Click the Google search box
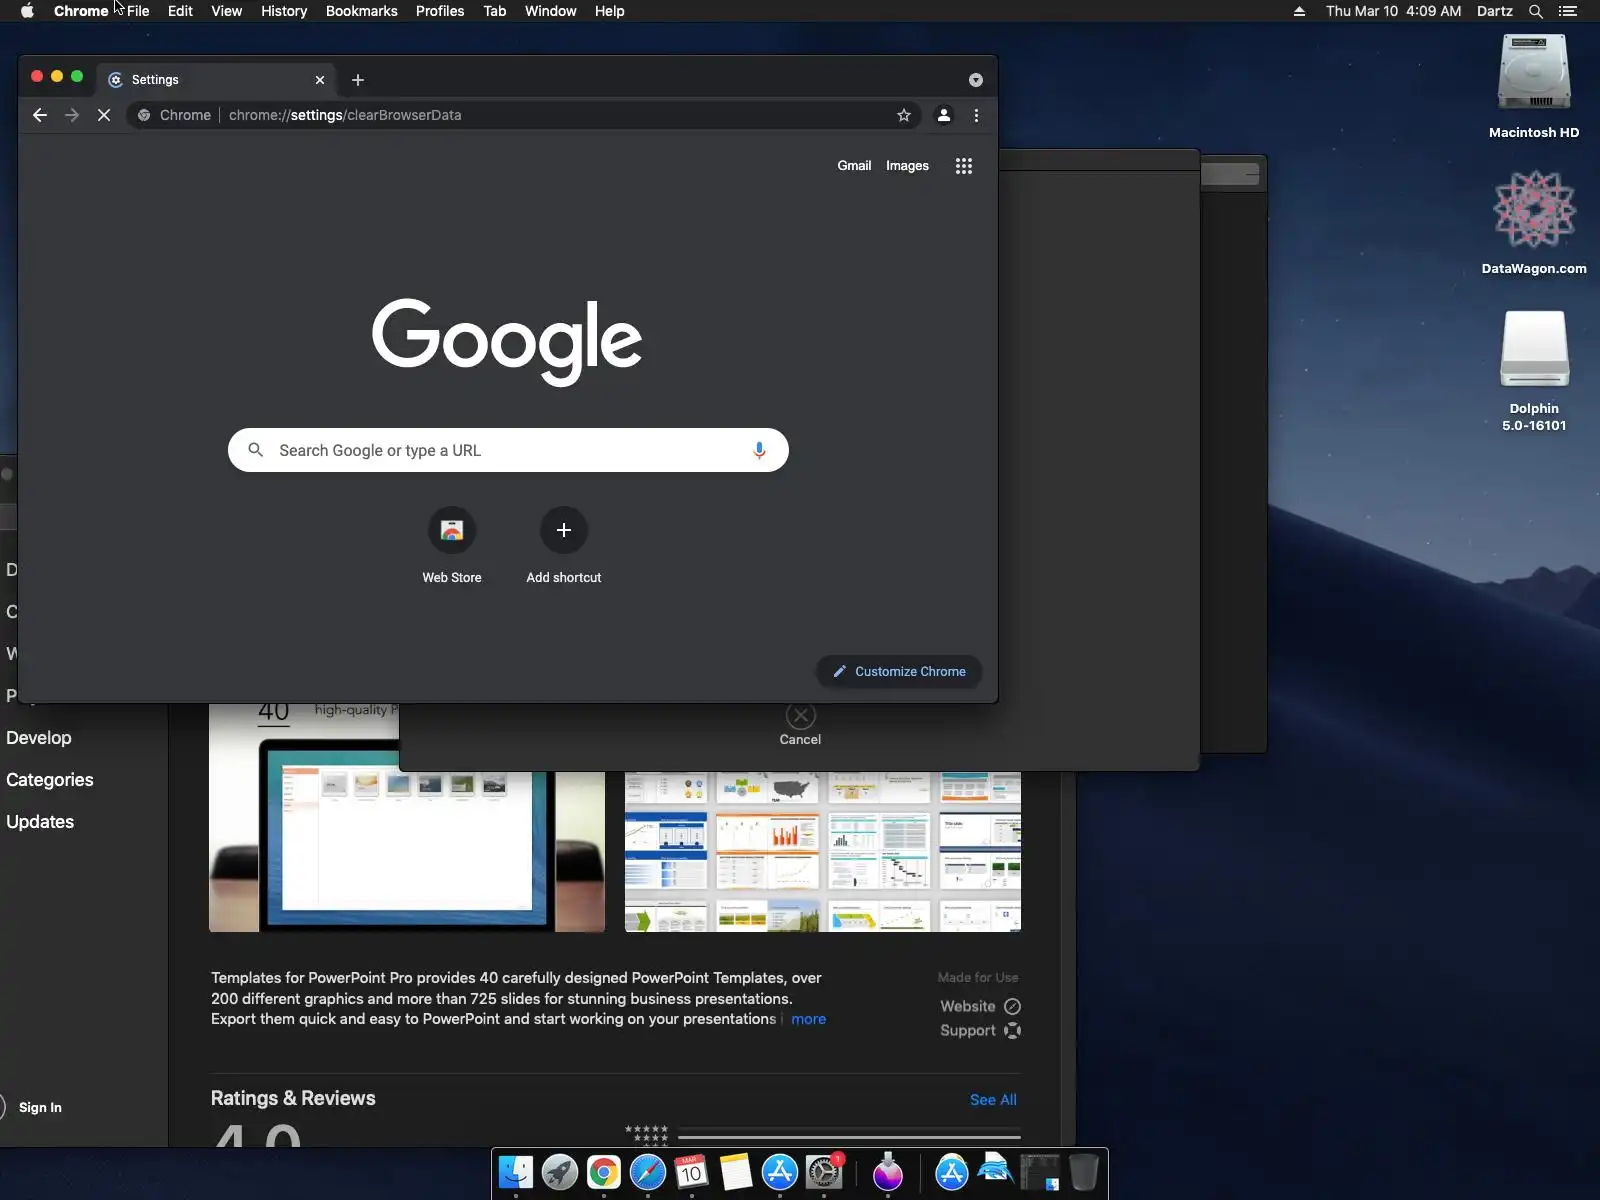This screenshot has width=1600, height=1200. click(x=508, y=450)
